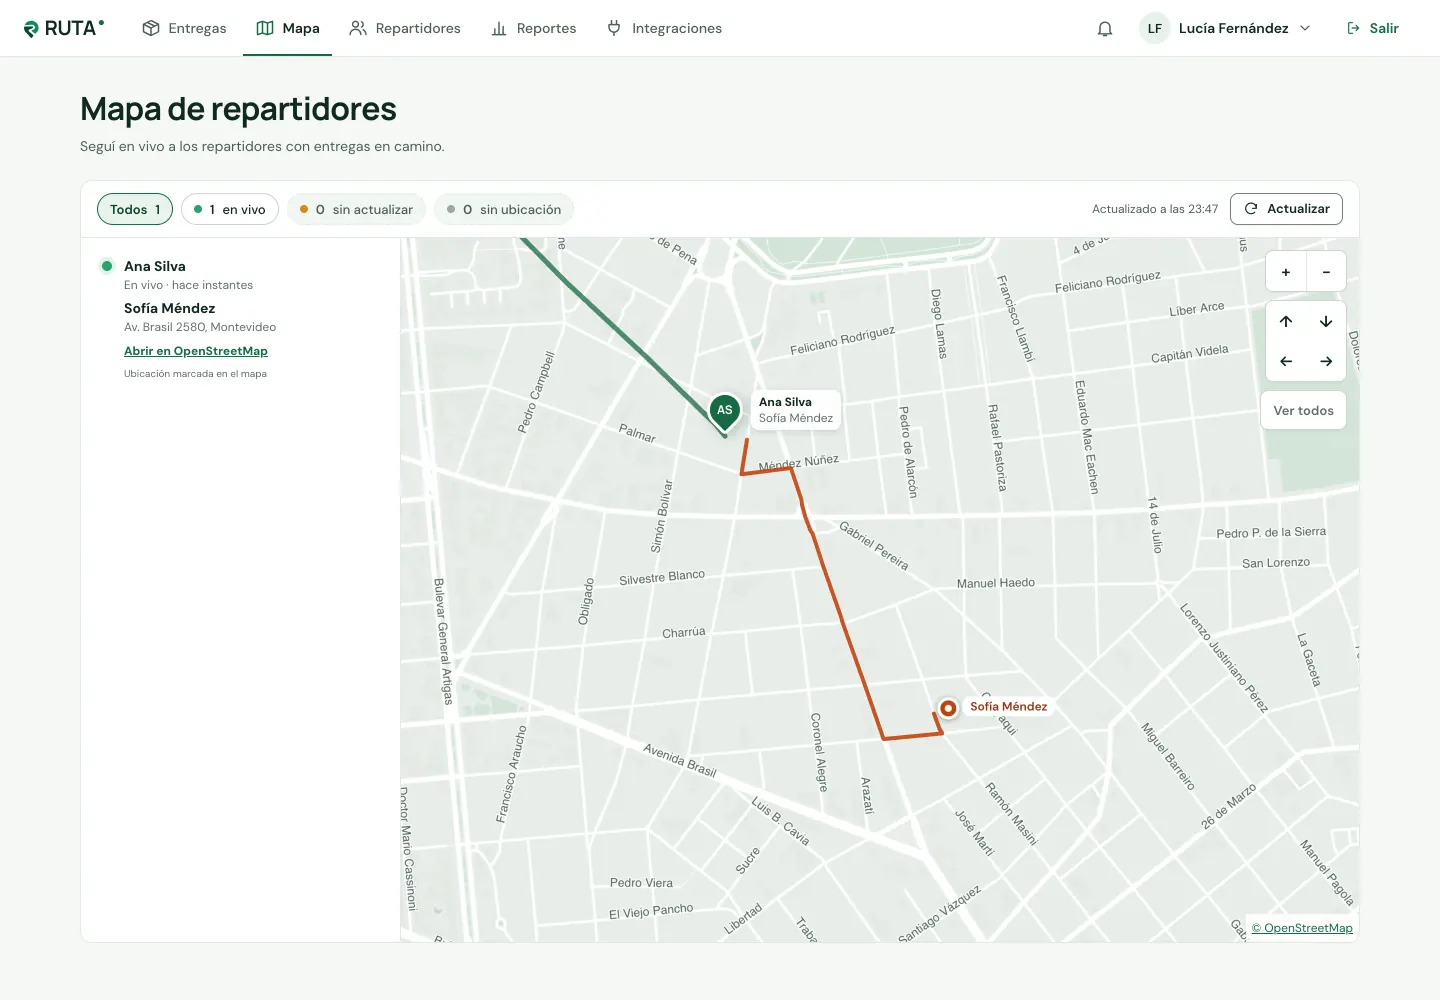Click the green live status dot for Ana Silva
The height and width of the screenshot is (1000, 1440).
(107, 266)
